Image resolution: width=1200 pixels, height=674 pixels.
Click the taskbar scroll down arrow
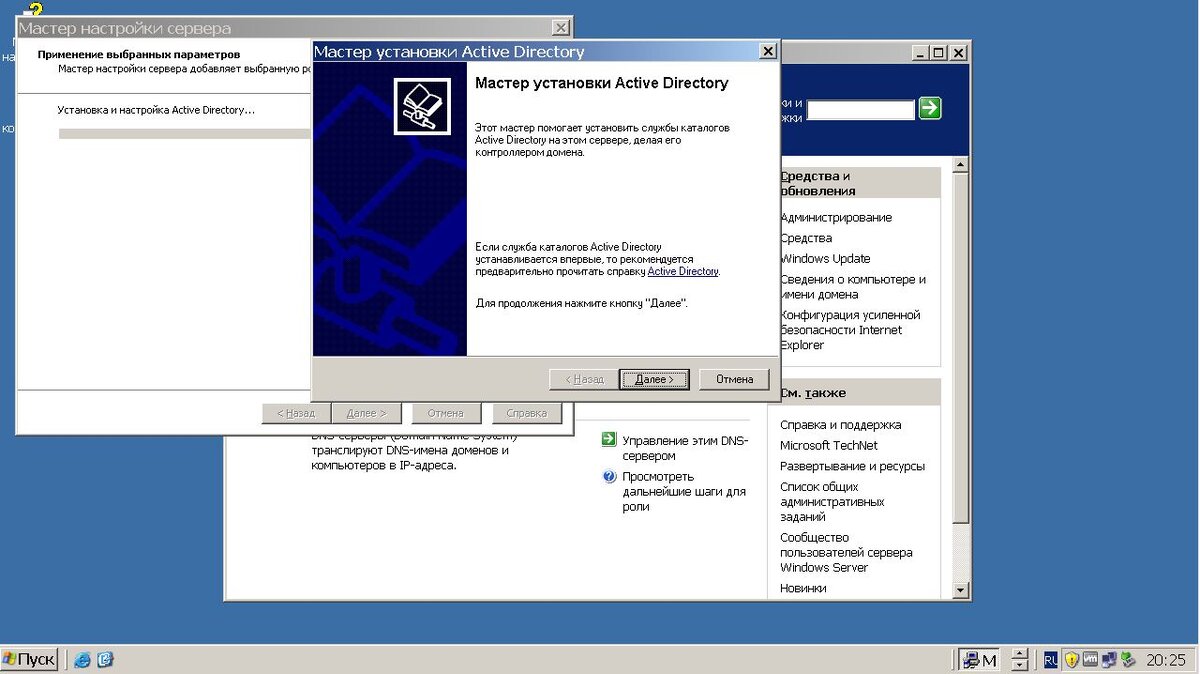pyautogui.click(x=1019, y=666)
